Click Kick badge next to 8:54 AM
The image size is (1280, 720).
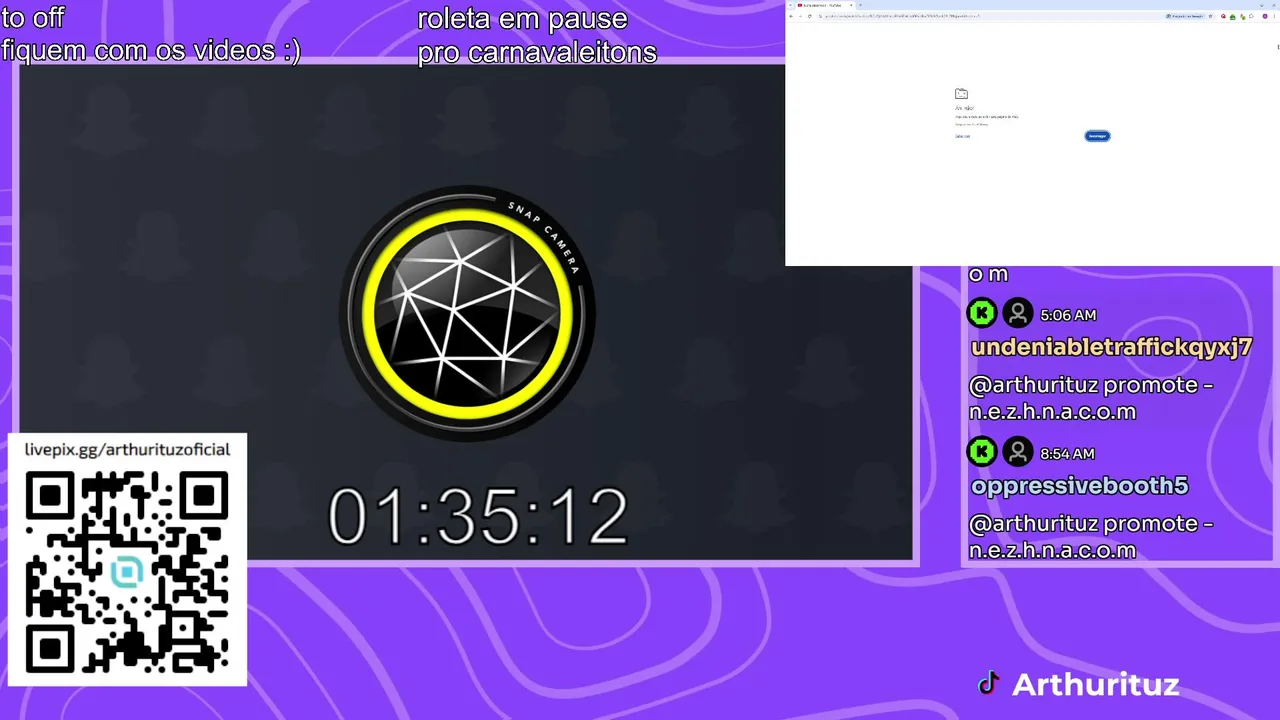click(x=982, y=453)
